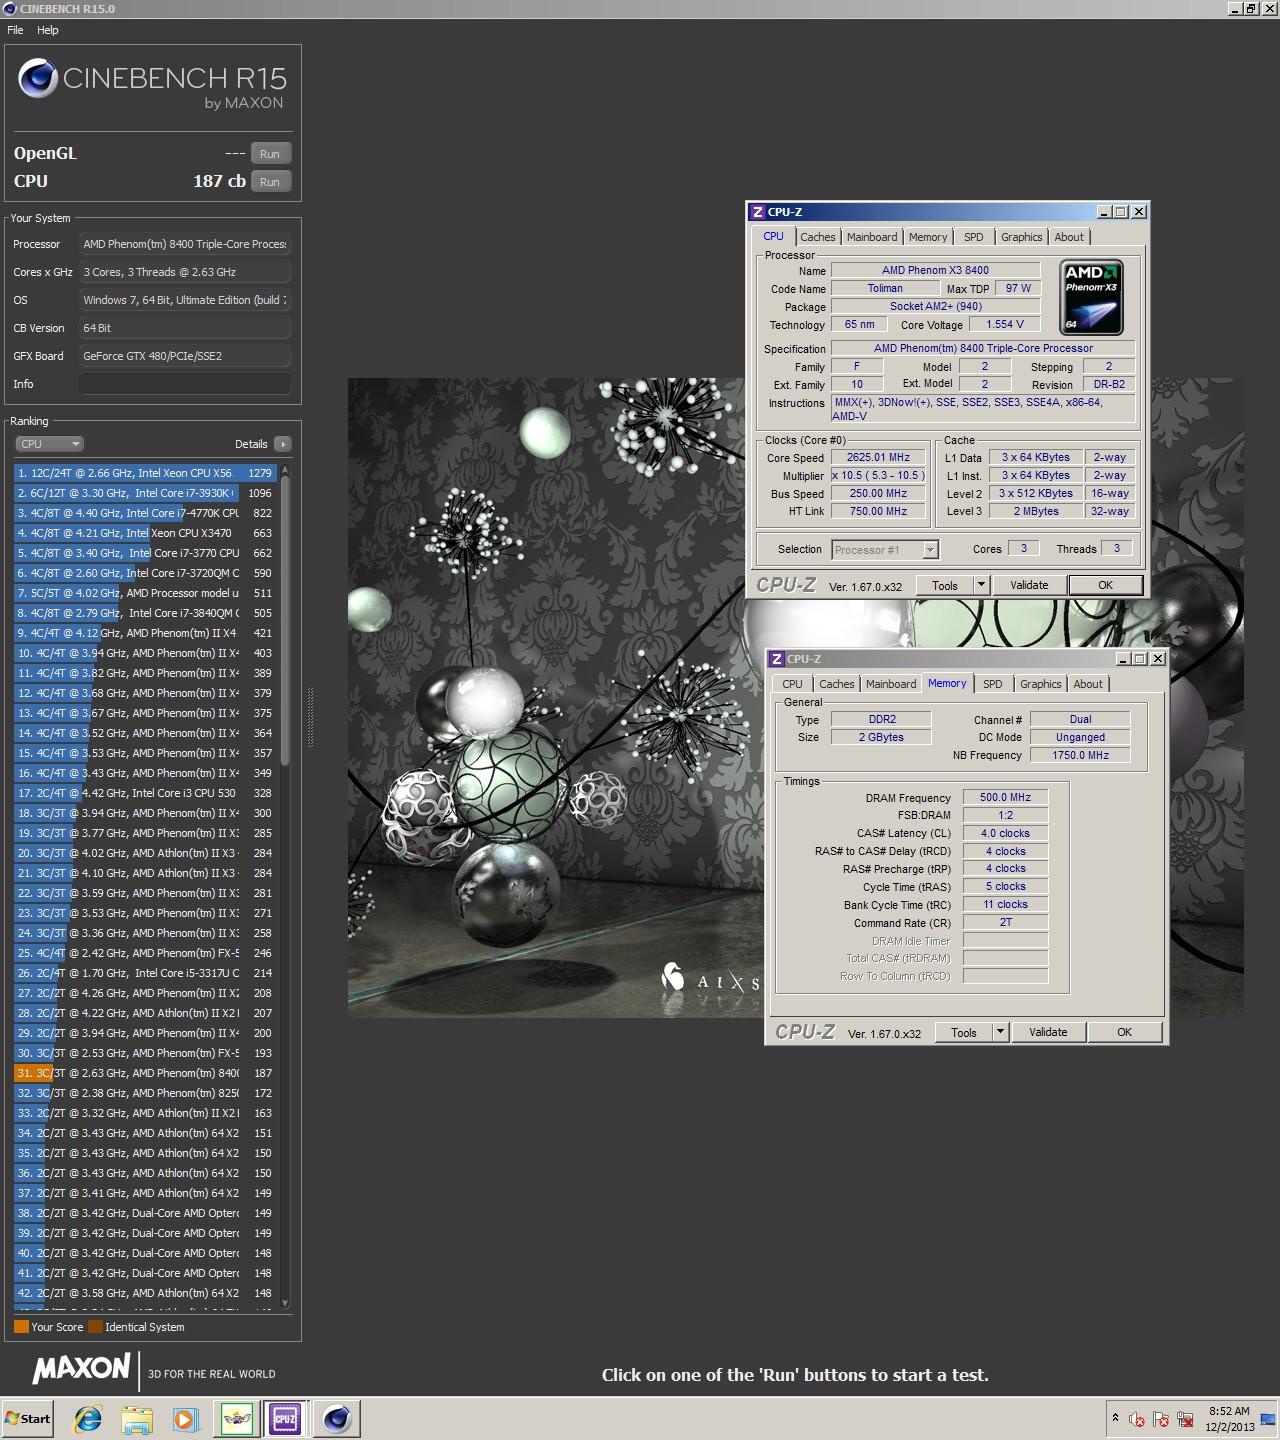Launch Windows Media Player from taskbar
1280x1440 pixels.
[185, 1418]
